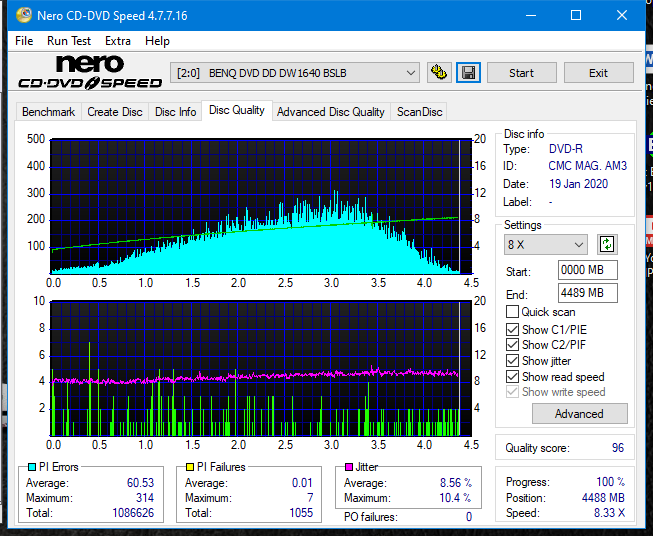This screenshot has height=536, width=653.
Task: Switch to Advanced Disc Quality tab
Action: pyautogui.click(x=331, y=112)
